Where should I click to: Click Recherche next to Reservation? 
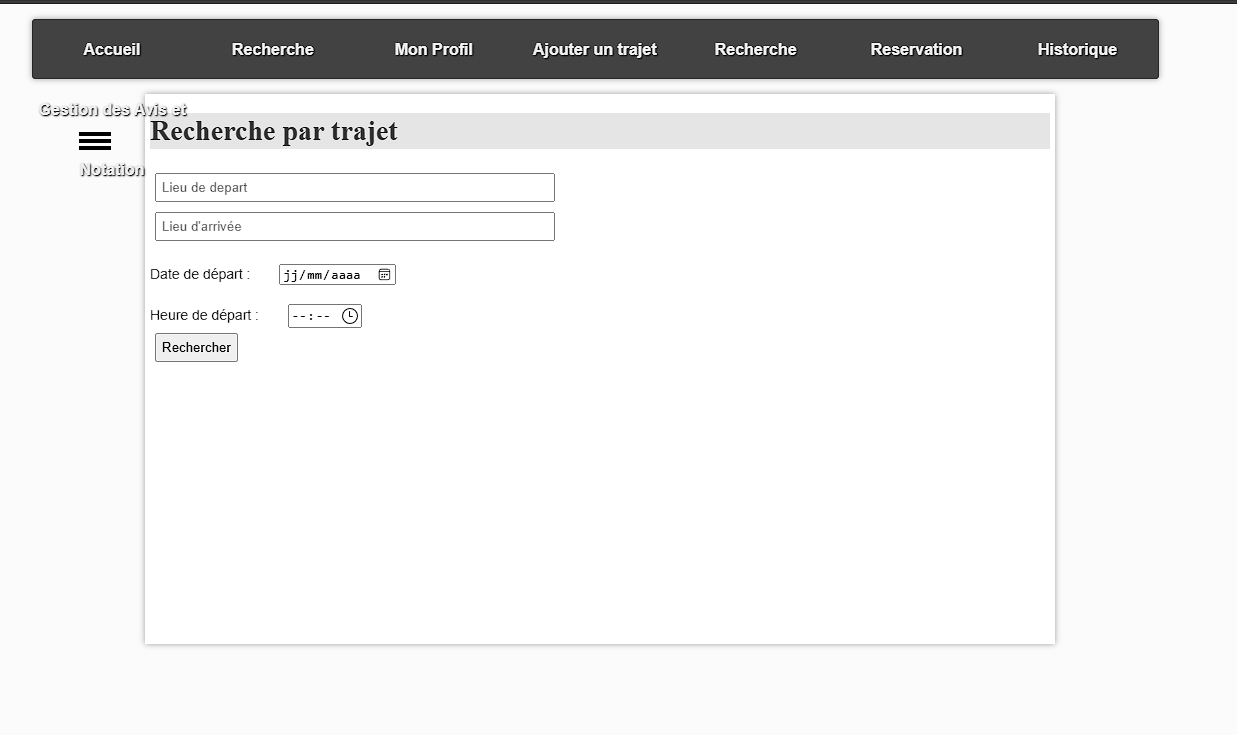755,49
